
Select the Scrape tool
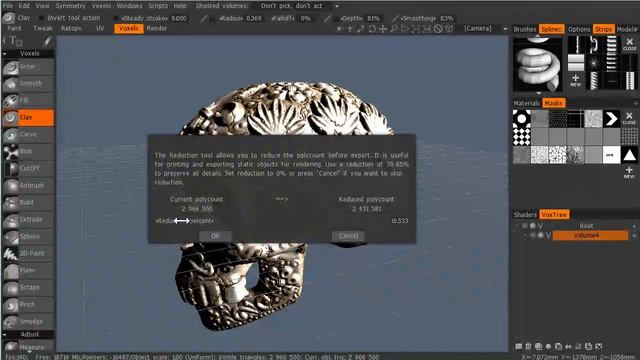[x=28, y=288]
